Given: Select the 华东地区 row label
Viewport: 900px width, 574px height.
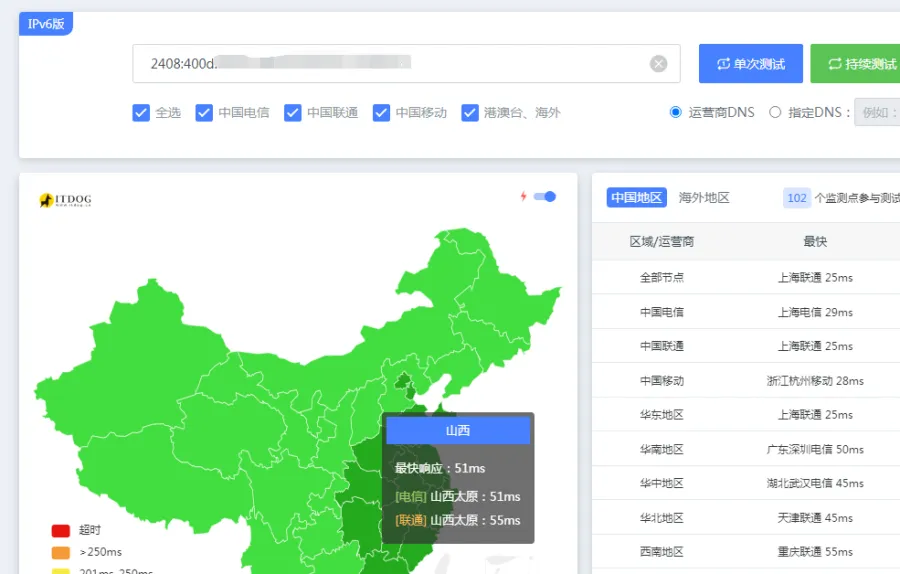Looking at the screenshot, I should point(662,414).
